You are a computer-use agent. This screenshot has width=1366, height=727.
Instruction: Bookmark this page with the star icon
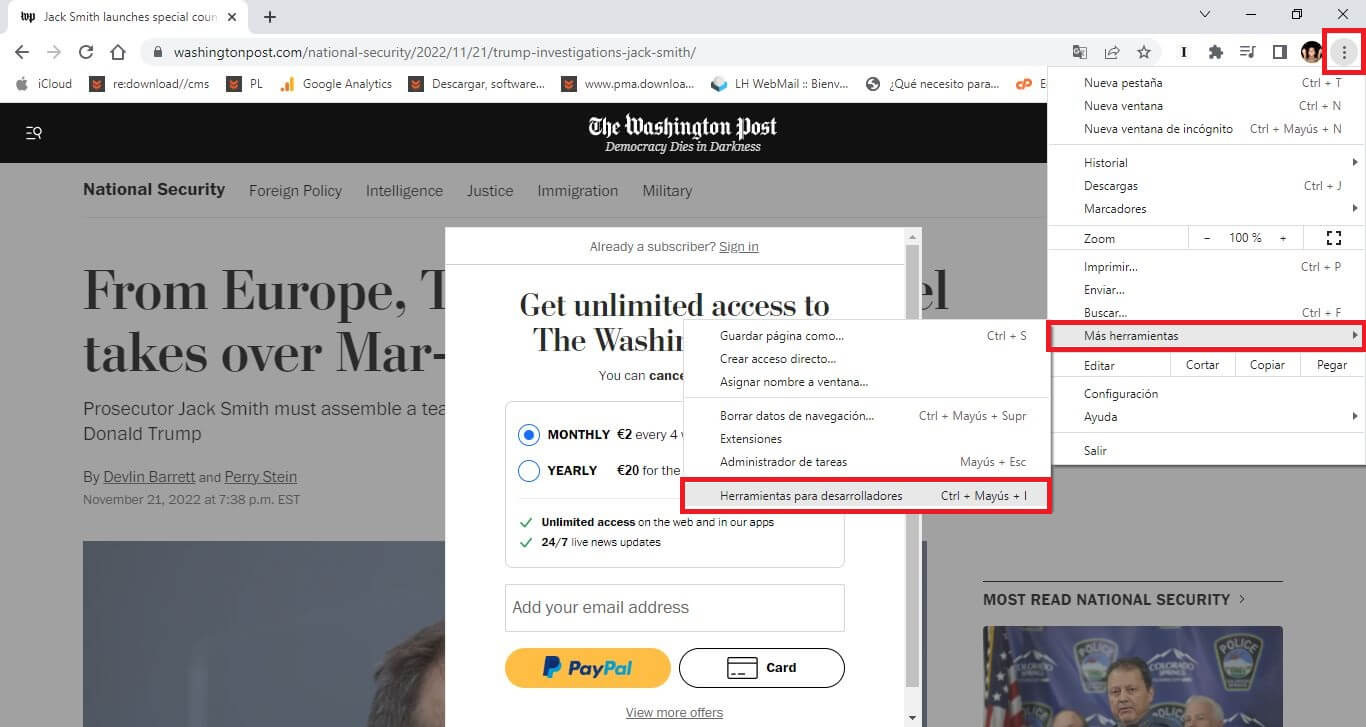tap(1144, 52)
